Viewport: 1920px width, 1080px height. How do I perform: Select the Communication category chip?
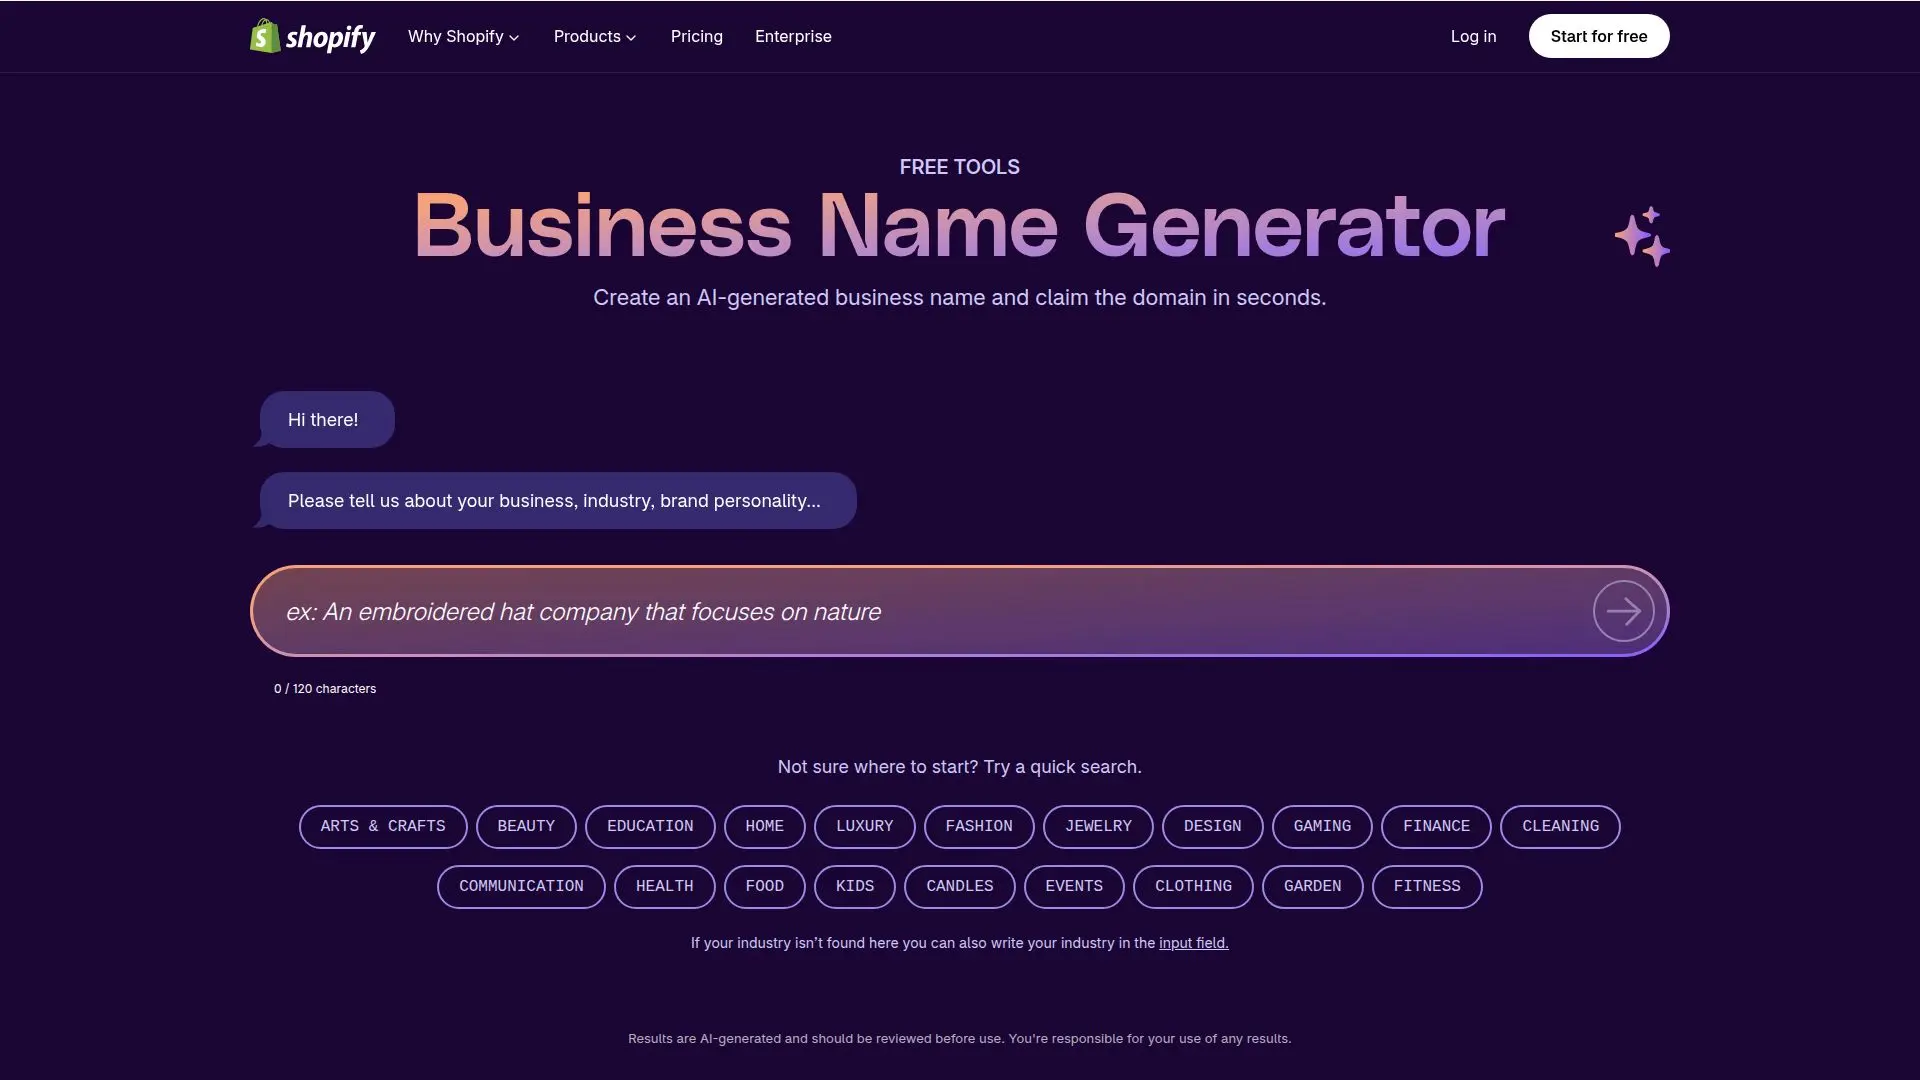[x=521, y=886]
